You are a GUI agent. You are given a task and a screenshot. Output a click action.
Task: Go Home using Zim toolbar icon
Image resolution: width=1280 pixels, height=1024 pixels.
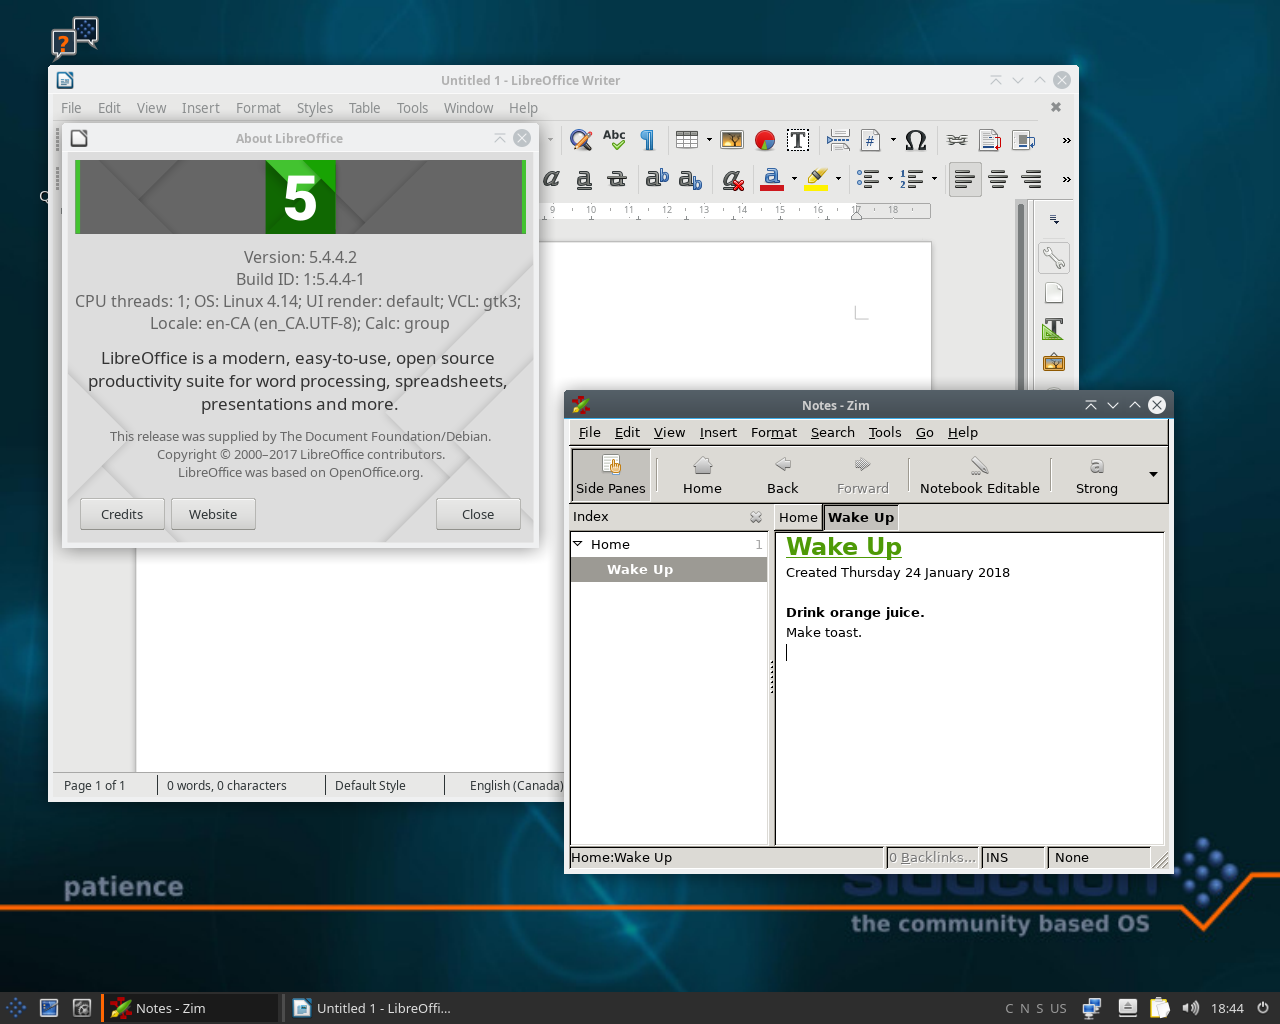[x=702, y=474]
